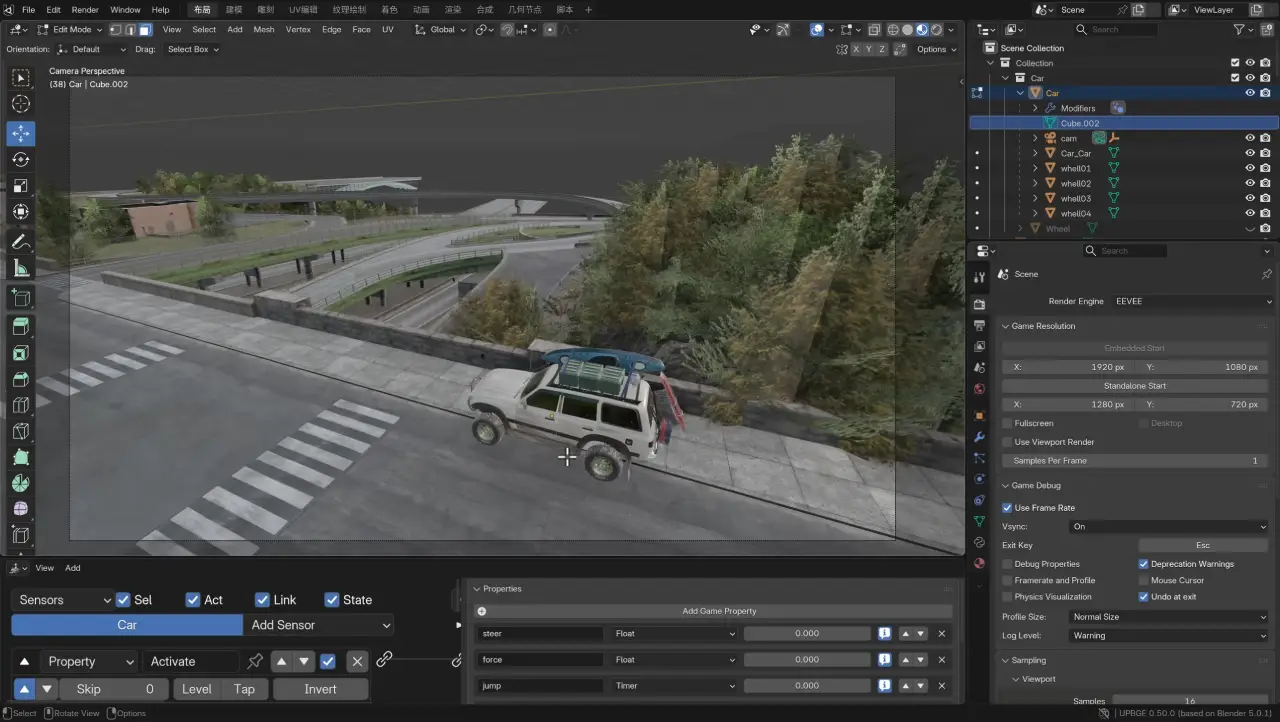This screenshot has height=722, width=1280.
Task: Select the Cursor tool
Action: click(x=20, y=103)
